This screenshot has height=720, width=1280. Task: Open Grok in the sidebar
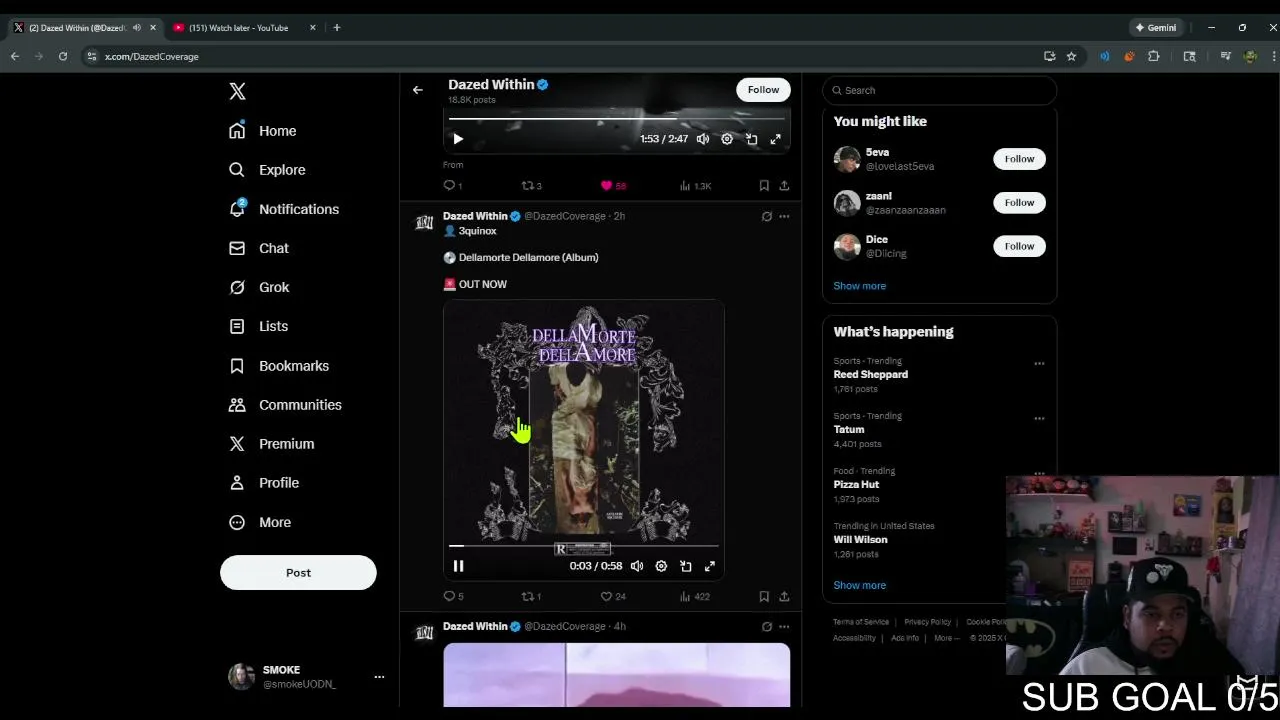260,287
